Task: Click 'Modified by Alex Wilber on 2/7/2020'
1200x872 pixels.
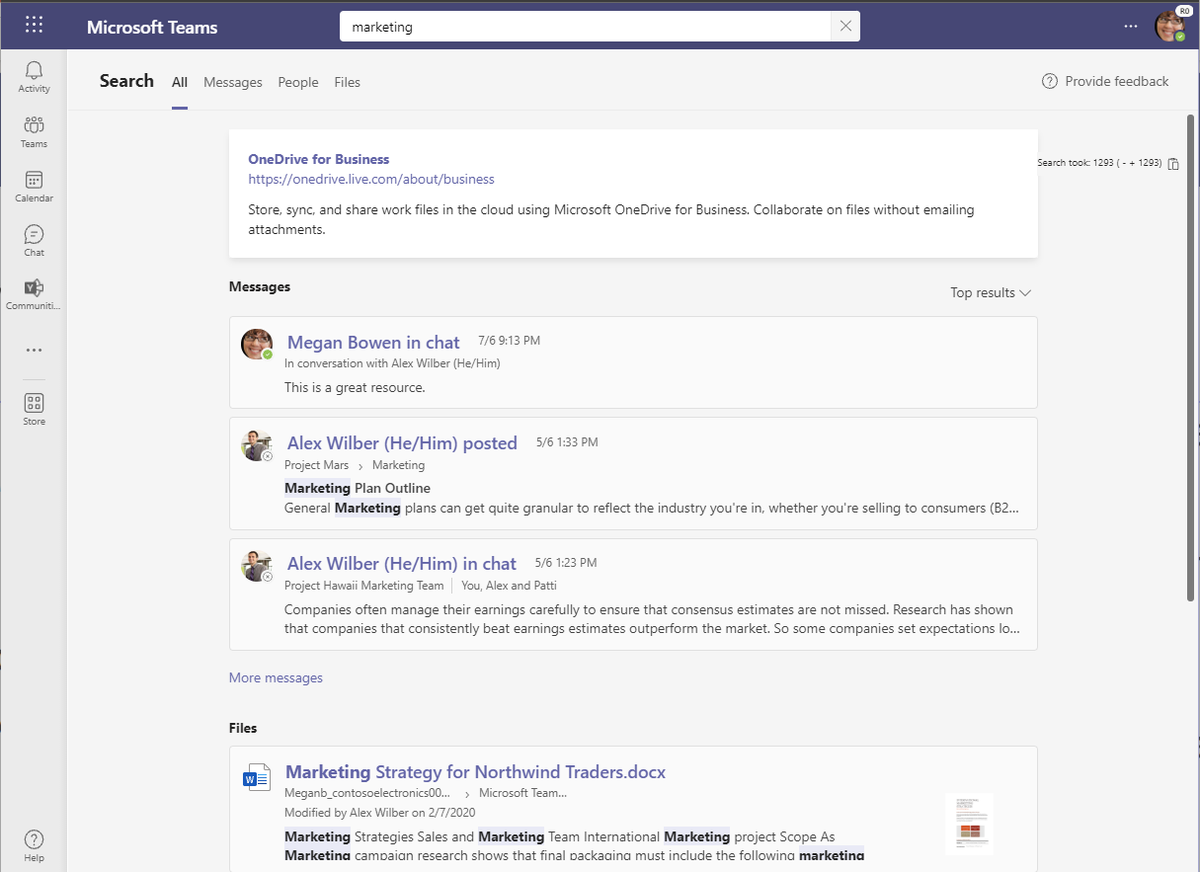Action: [379, 813]
